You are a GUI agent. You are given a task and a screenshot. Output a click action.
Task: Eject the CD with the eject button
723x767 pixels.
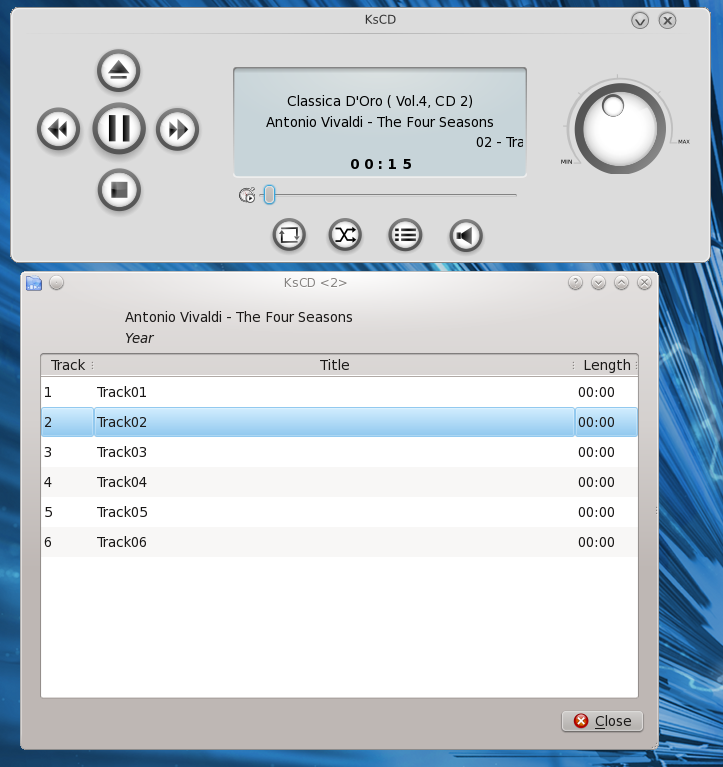(x=118, y=71)
